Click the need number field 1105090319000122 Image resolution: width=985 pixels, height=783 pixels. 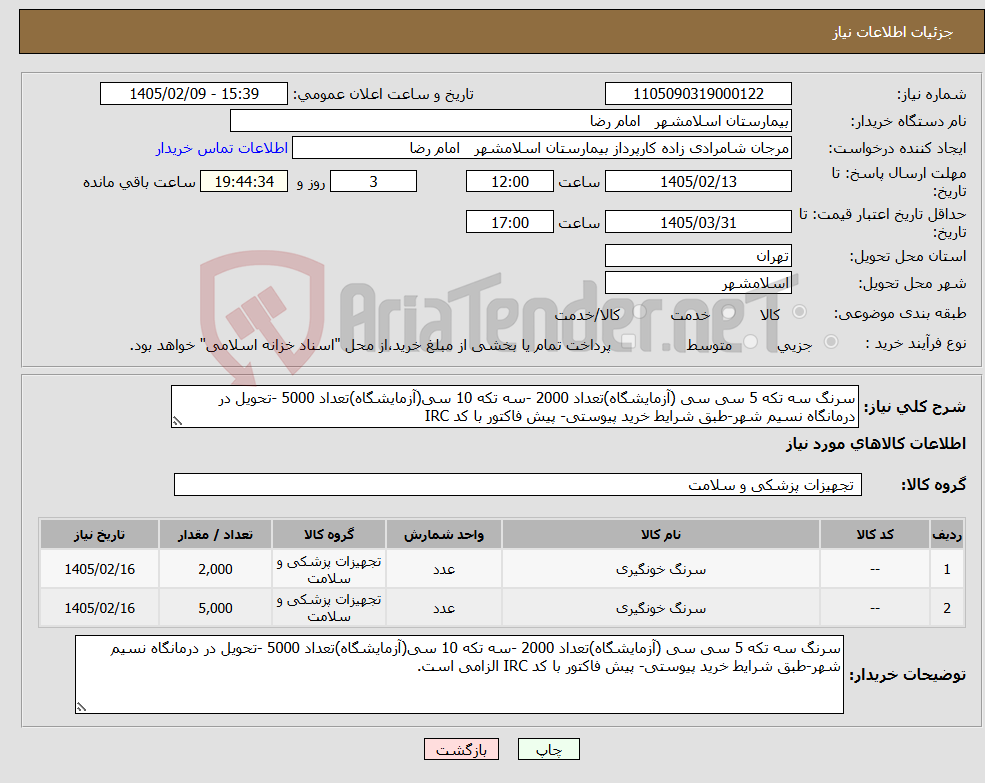pyautogui.click(x=698, y=94)
